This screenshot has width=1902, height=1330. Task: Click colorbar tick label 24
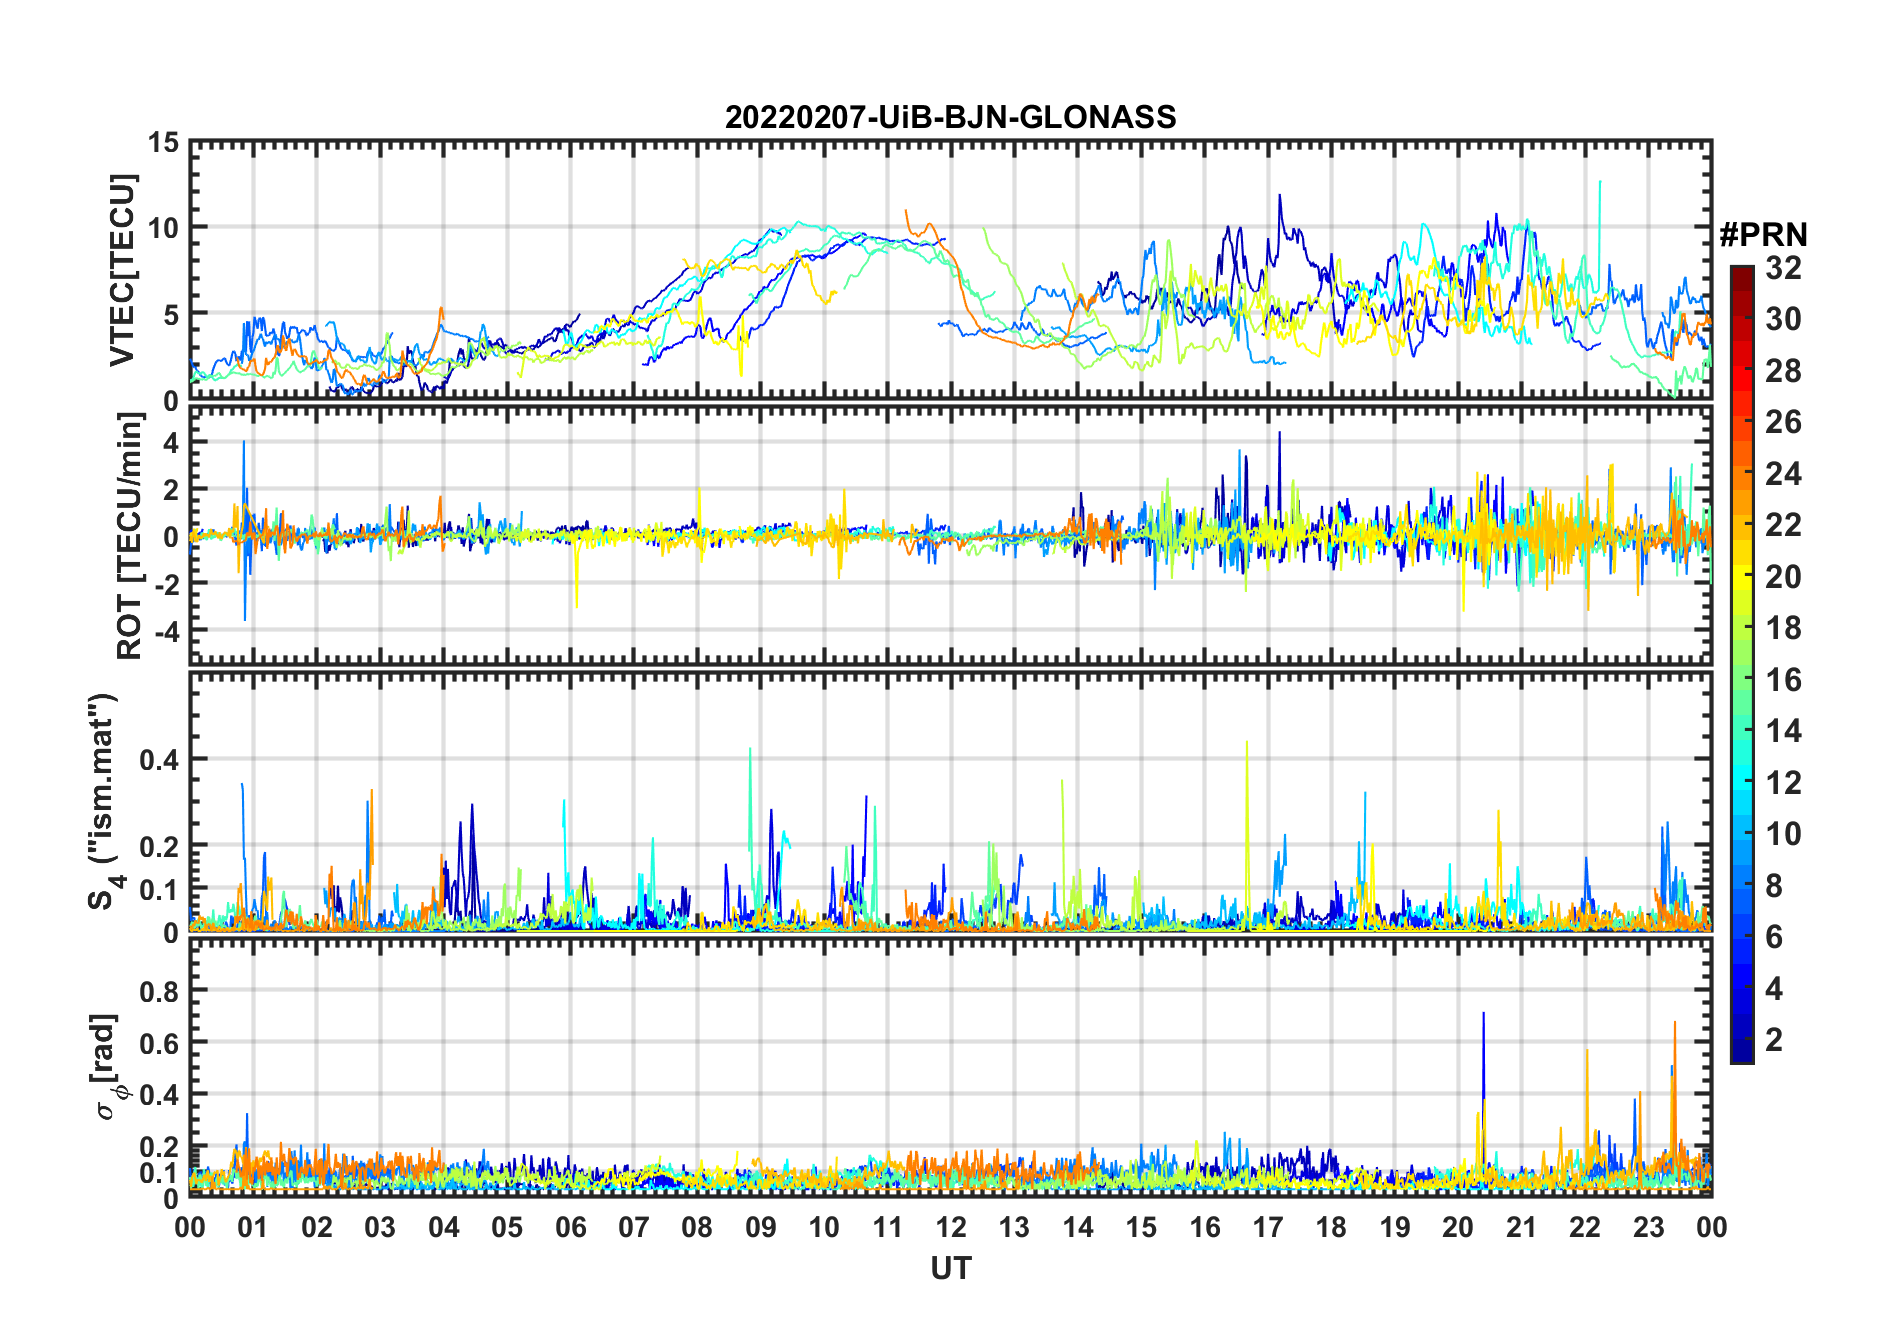pos(1783,474)
